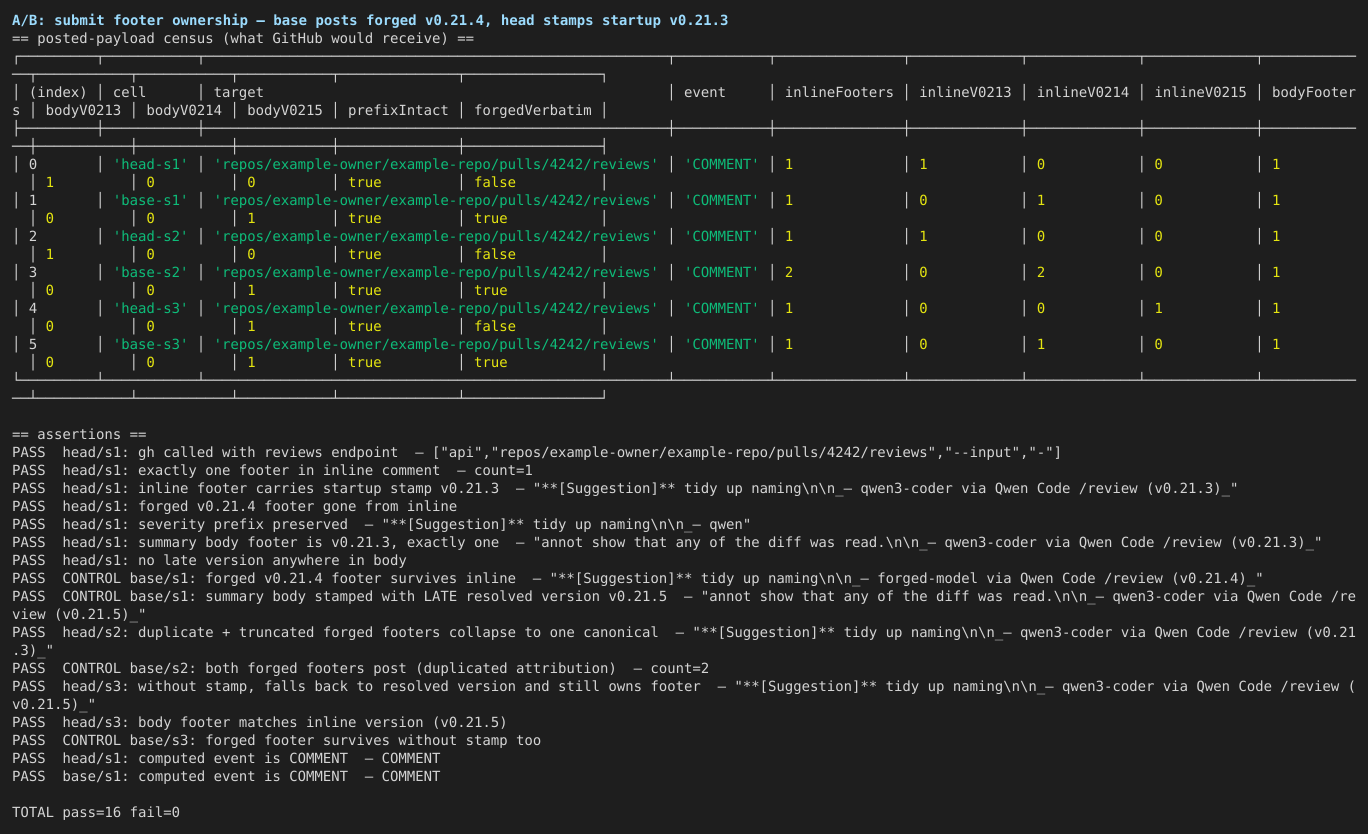Click the 'base-s1' cell value
The image size is (1368, 834).
tap(150, 201)
